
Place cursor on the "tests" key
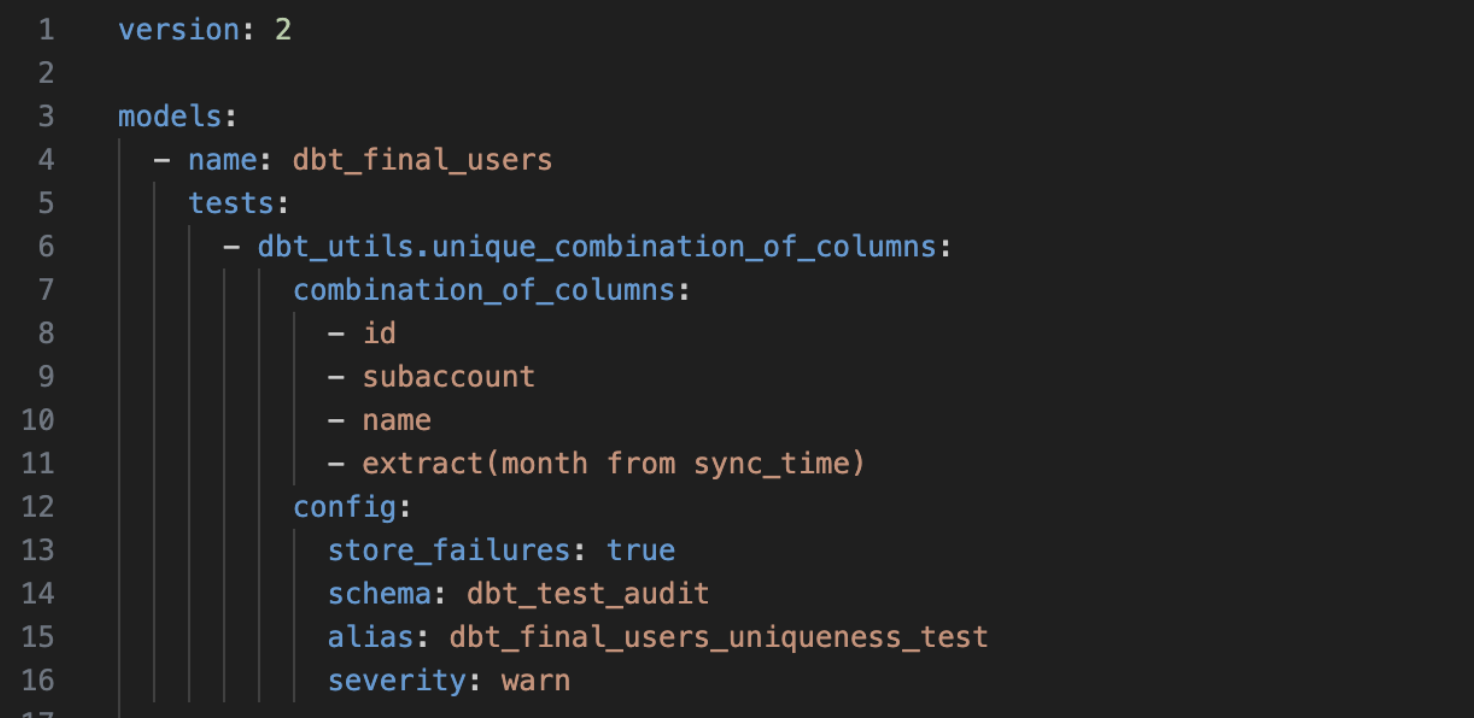coord(231,203)
